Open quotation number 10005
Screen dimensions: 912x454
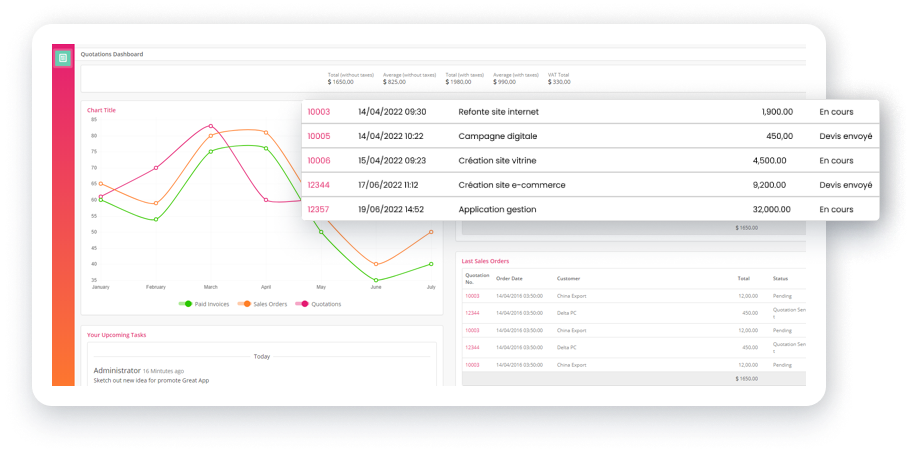[318, 137]
